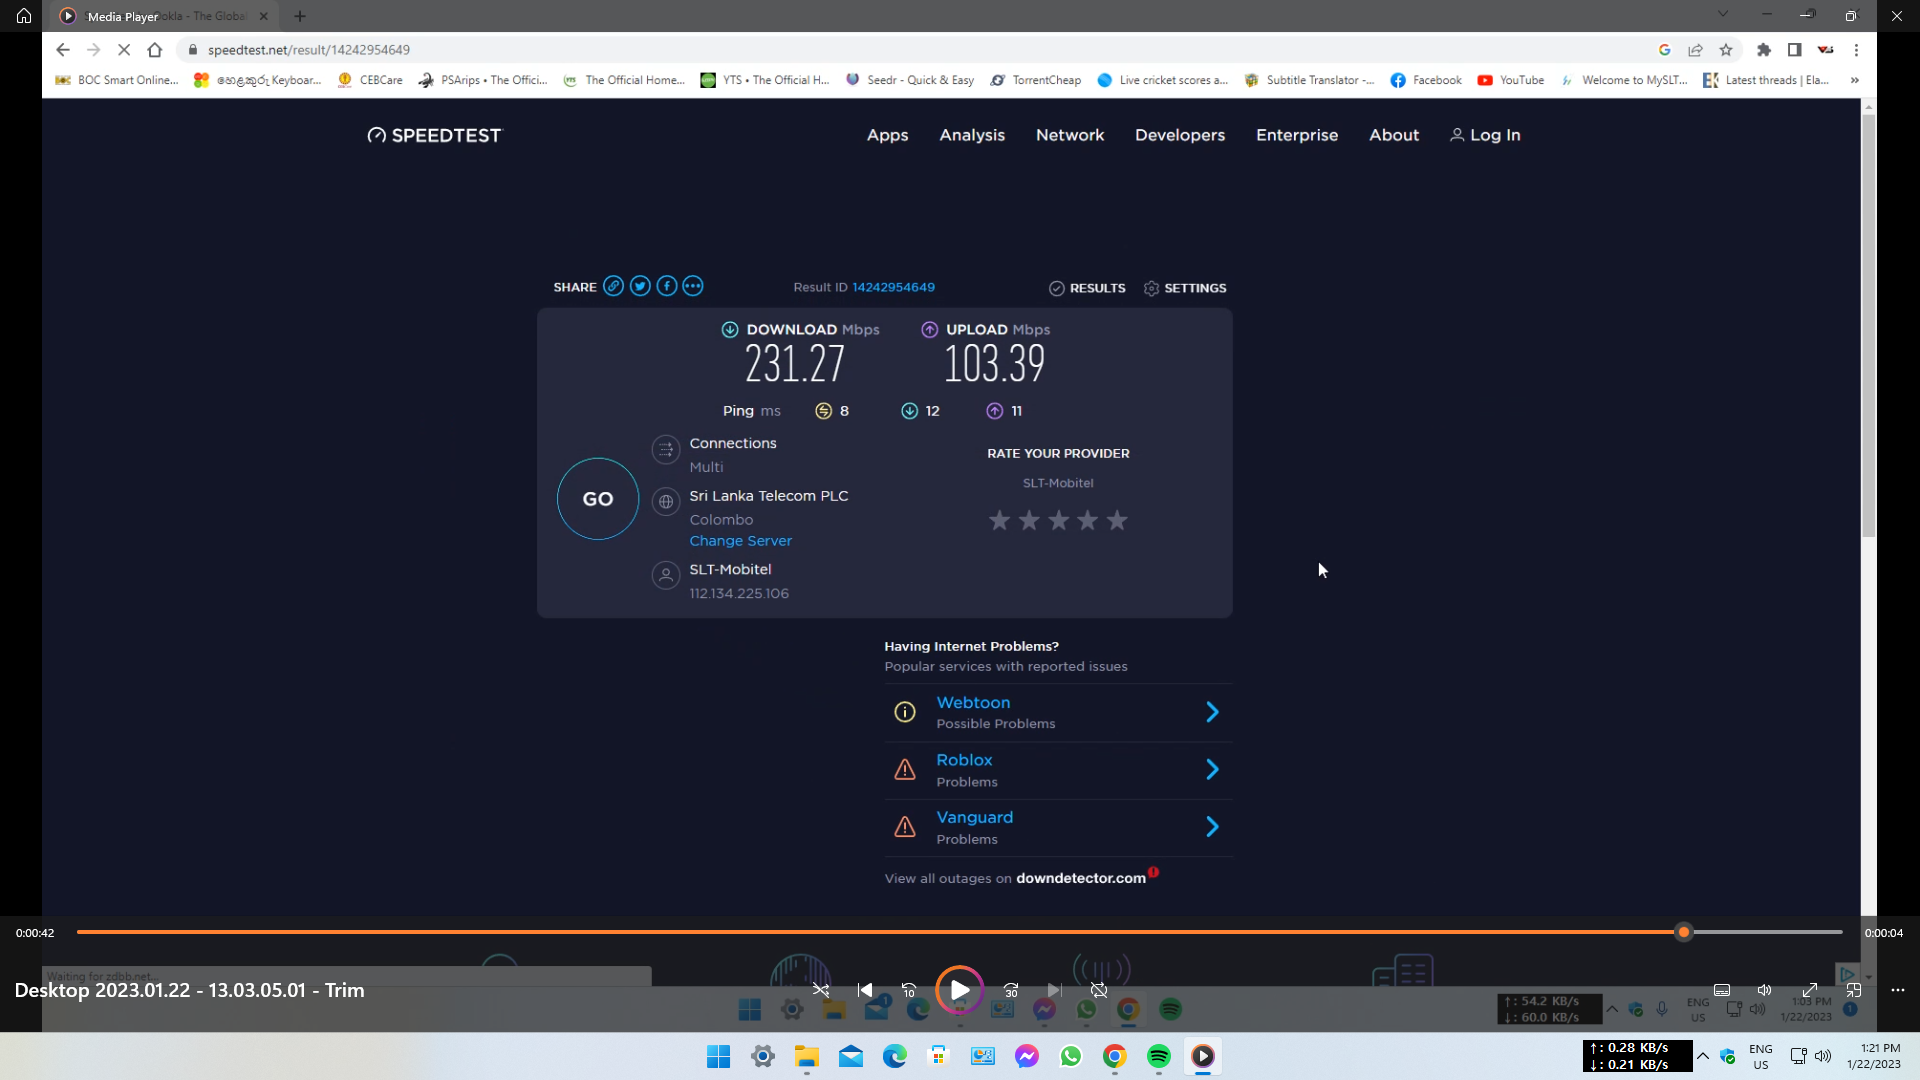Open the Chrome extensions puzzle icon
1920x1080 pixels.
pyautogui.click(x=1764, y=50)
